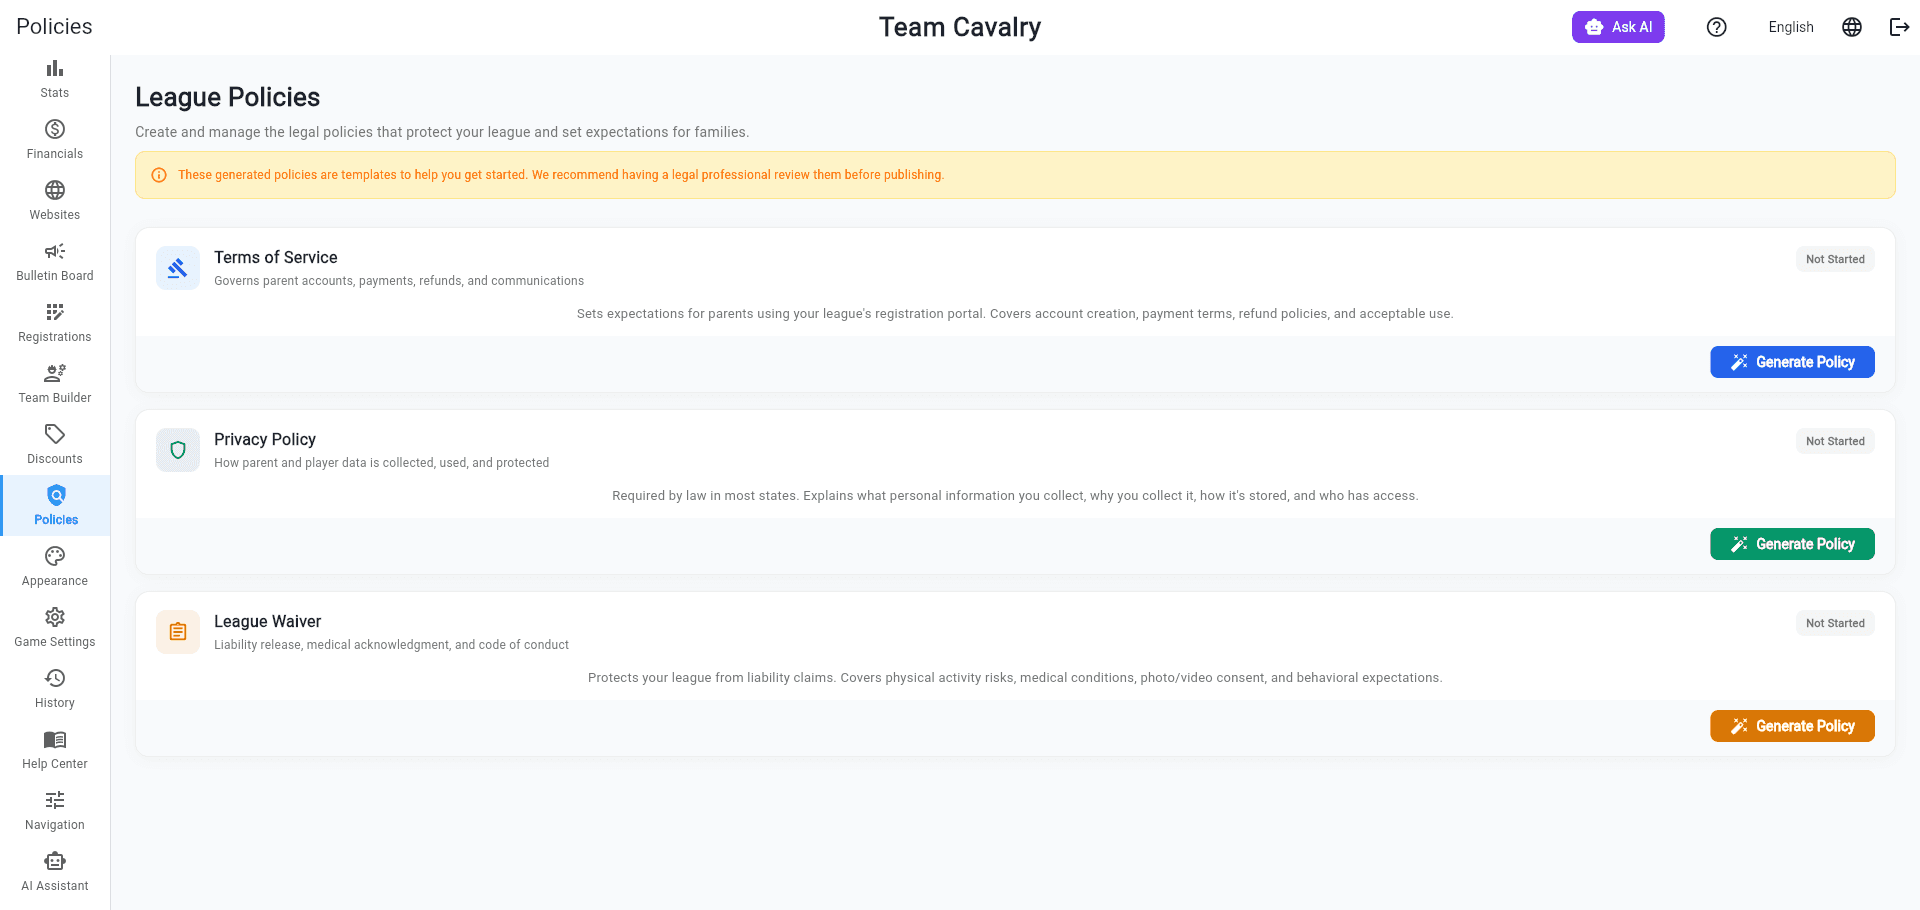Viewport: 1920px width, 910px height.
Task: Open Financials from the sidebar
Action: 55,140
